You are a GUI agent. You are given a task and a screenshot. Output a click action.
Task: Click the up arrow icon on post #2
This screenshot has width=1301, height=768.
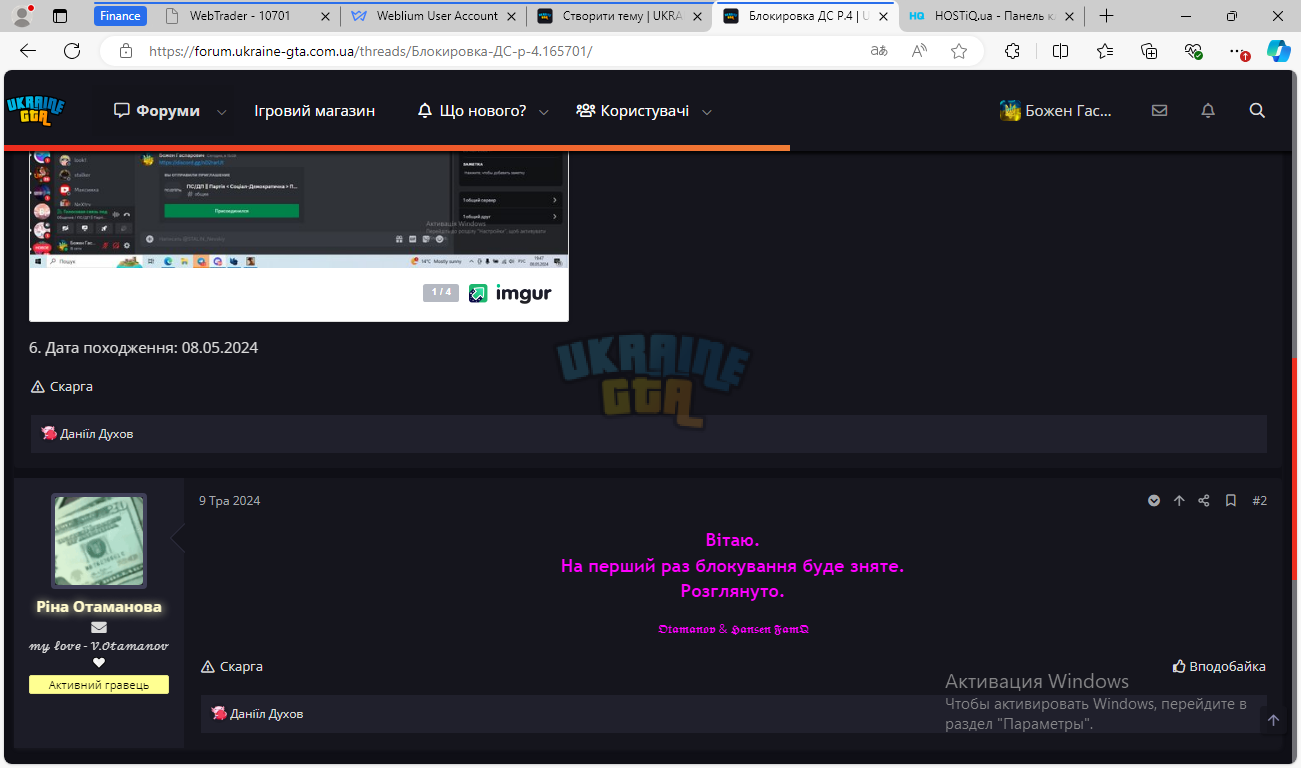(x=1179, y=500)
